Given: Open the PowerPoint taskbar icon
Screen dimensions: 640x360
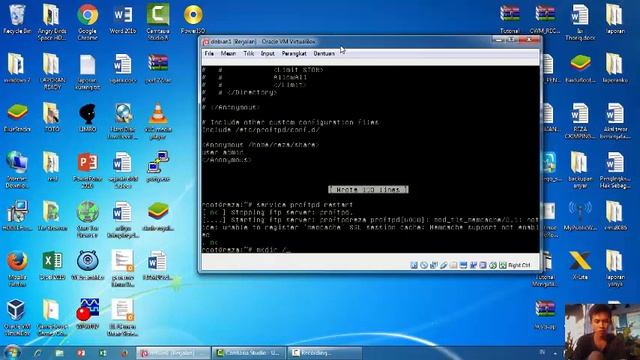Looking at the screenshot, I should pyautogui.click(x=81, y=353).
